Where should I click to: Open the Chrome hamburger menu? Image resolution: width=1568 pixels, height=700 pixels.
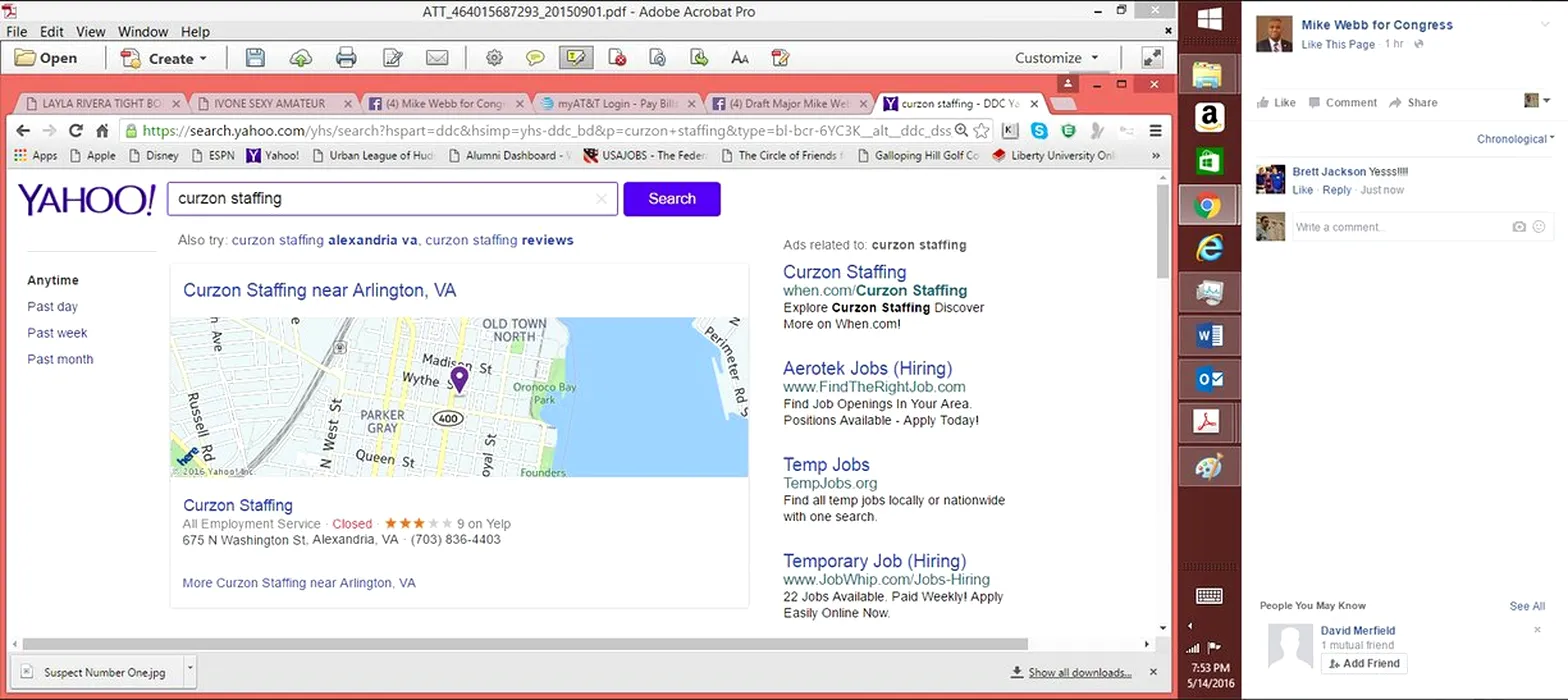click(1155, 130)
